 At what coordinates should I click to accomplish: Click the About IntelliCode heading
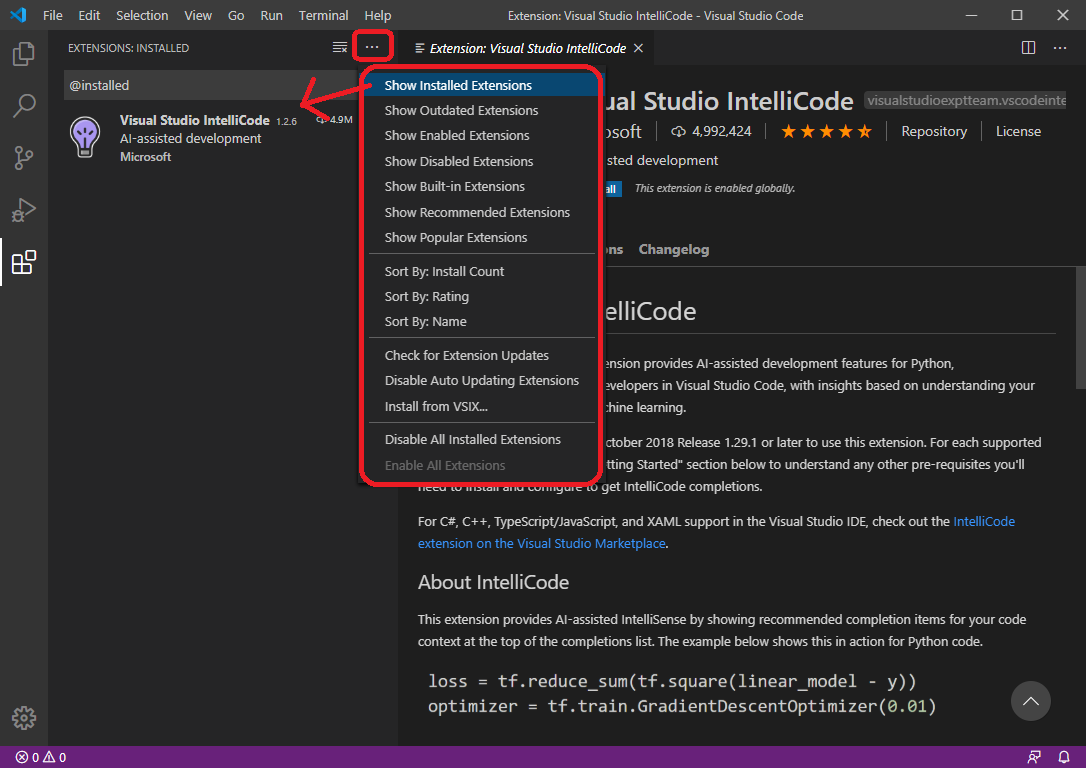coord(493,582)
